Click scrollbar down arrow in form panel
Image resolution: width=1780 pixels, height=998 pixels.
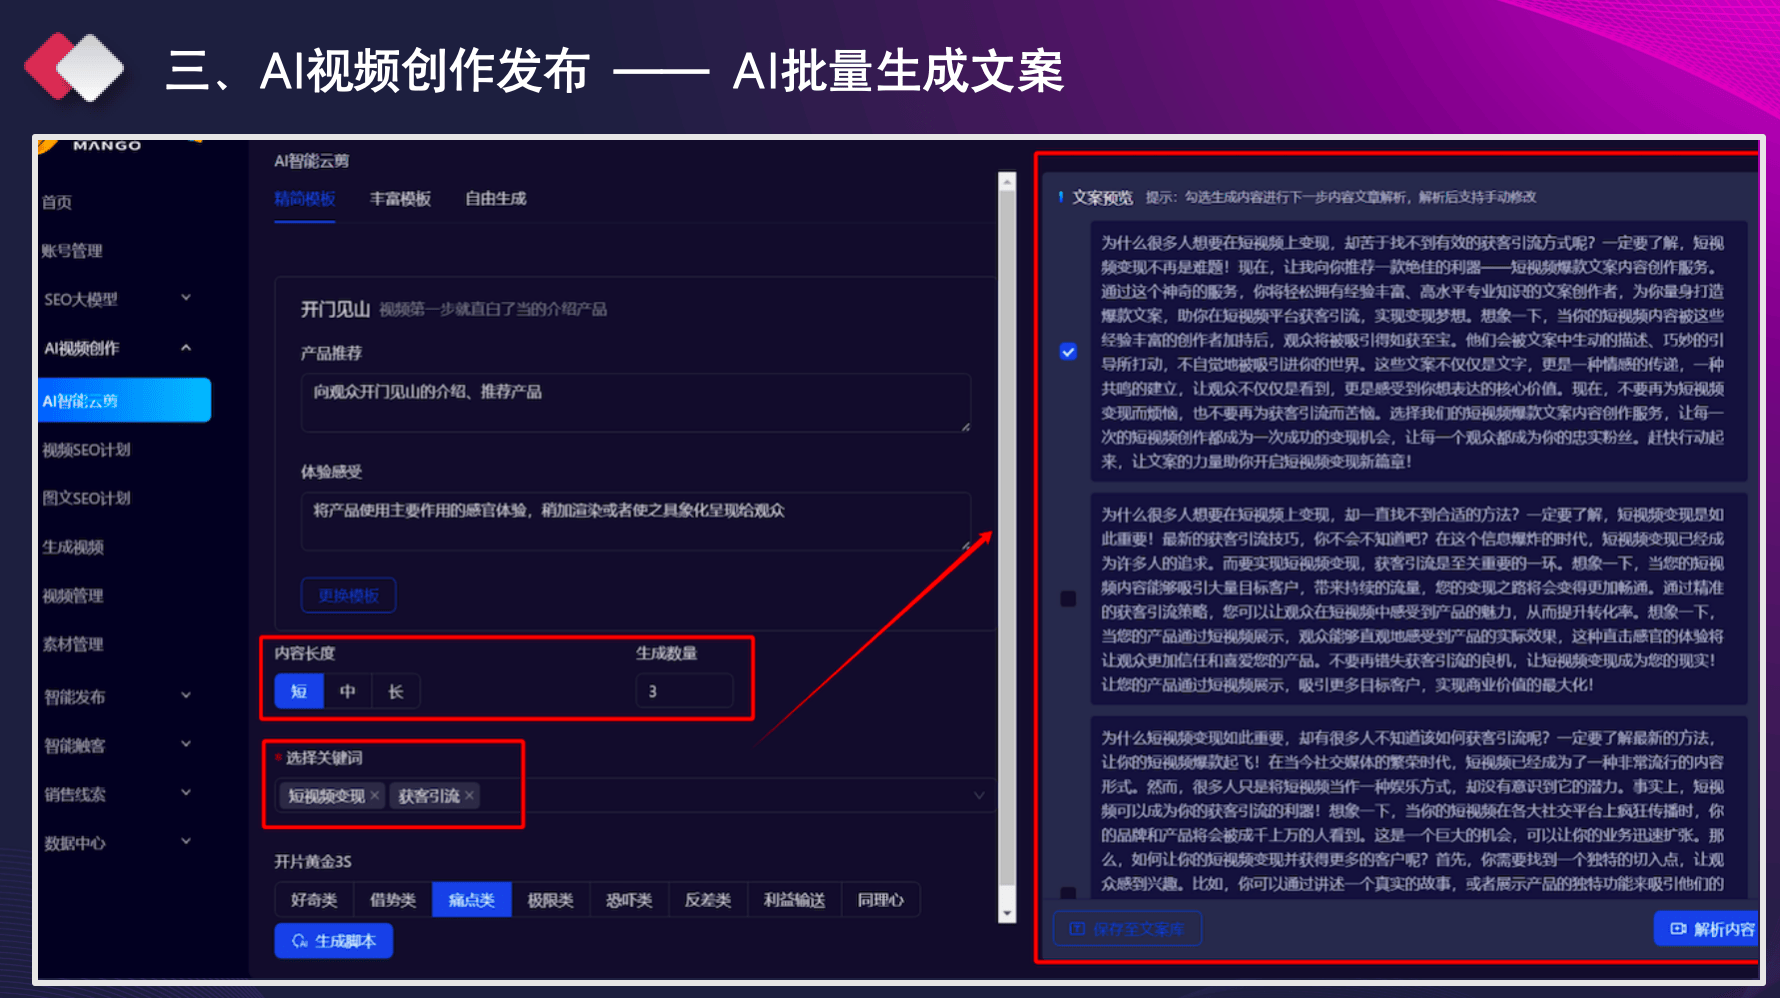pyautogui.click(x=1007, y=913)
